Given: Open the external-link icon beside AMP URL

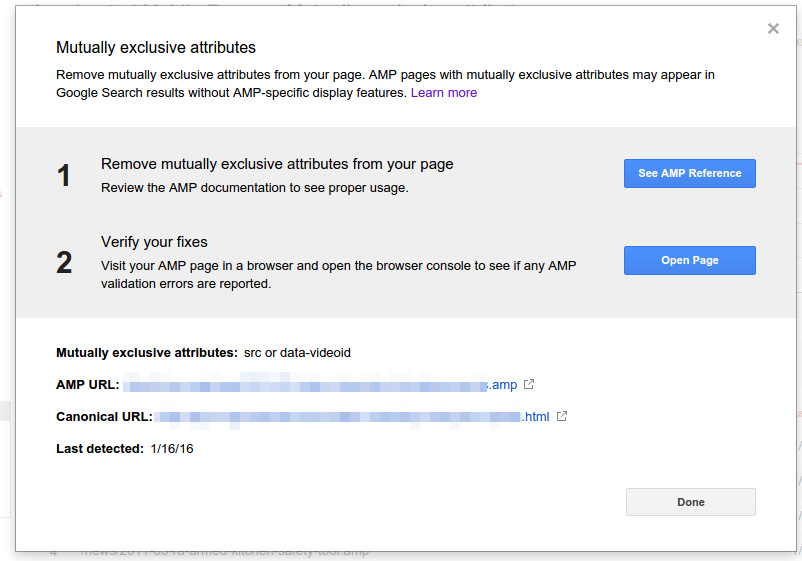Looking at the screenshot, I should pyautogui.click(x=529, y=384).
